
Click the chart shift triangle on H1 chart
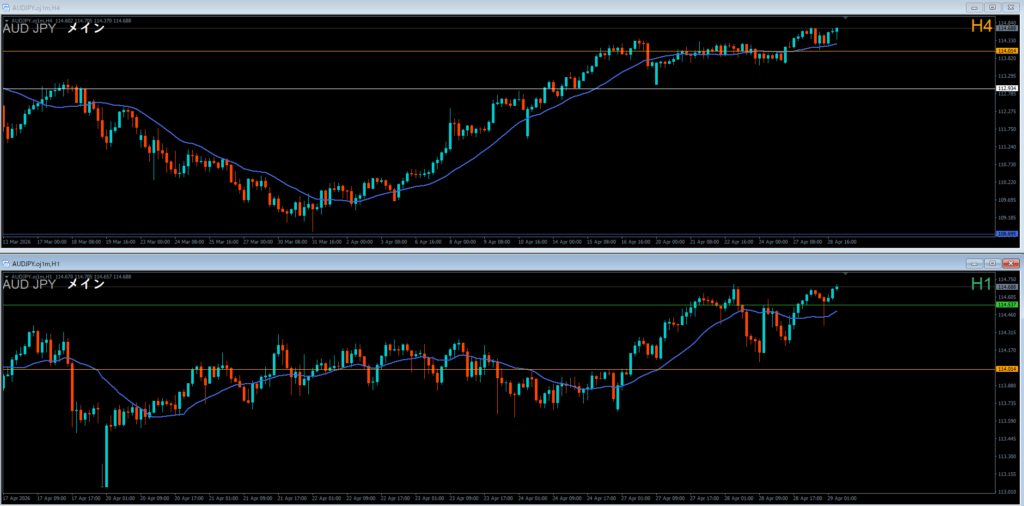click(x=846, y=272)
